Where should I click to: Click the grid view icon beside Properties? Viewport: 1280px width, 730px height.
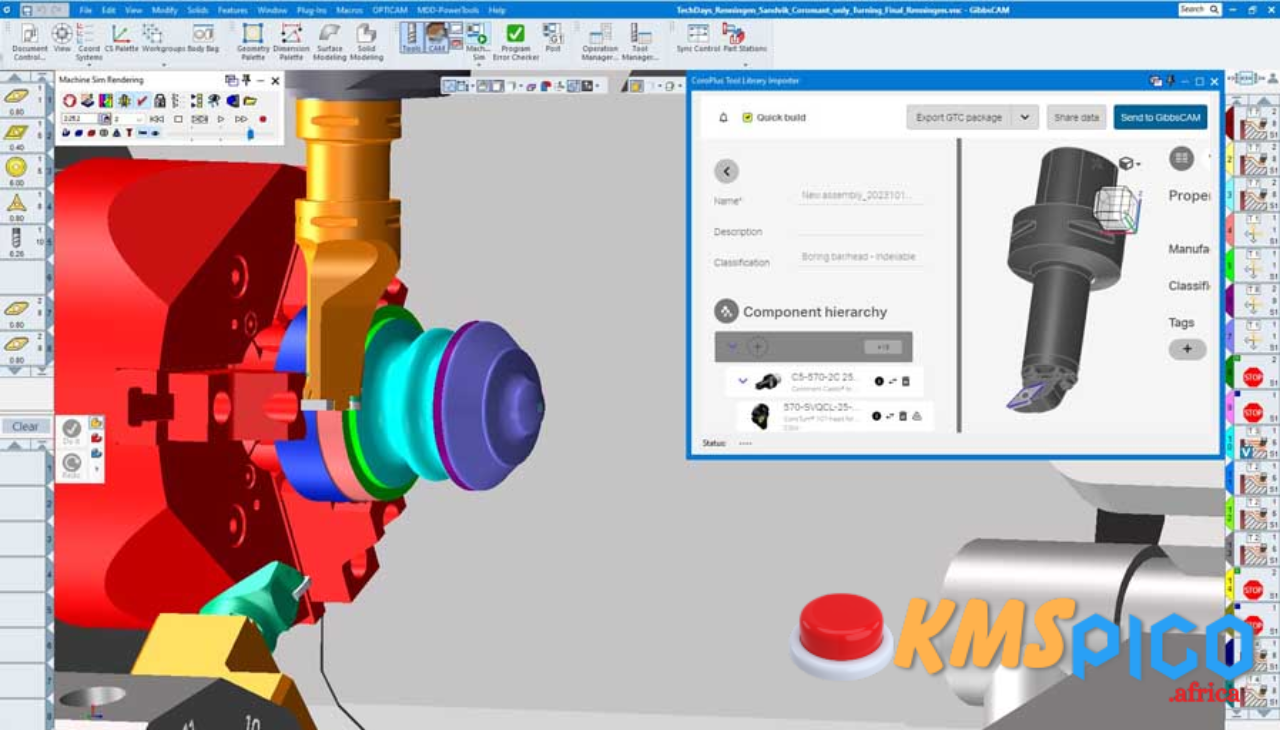1182,158
